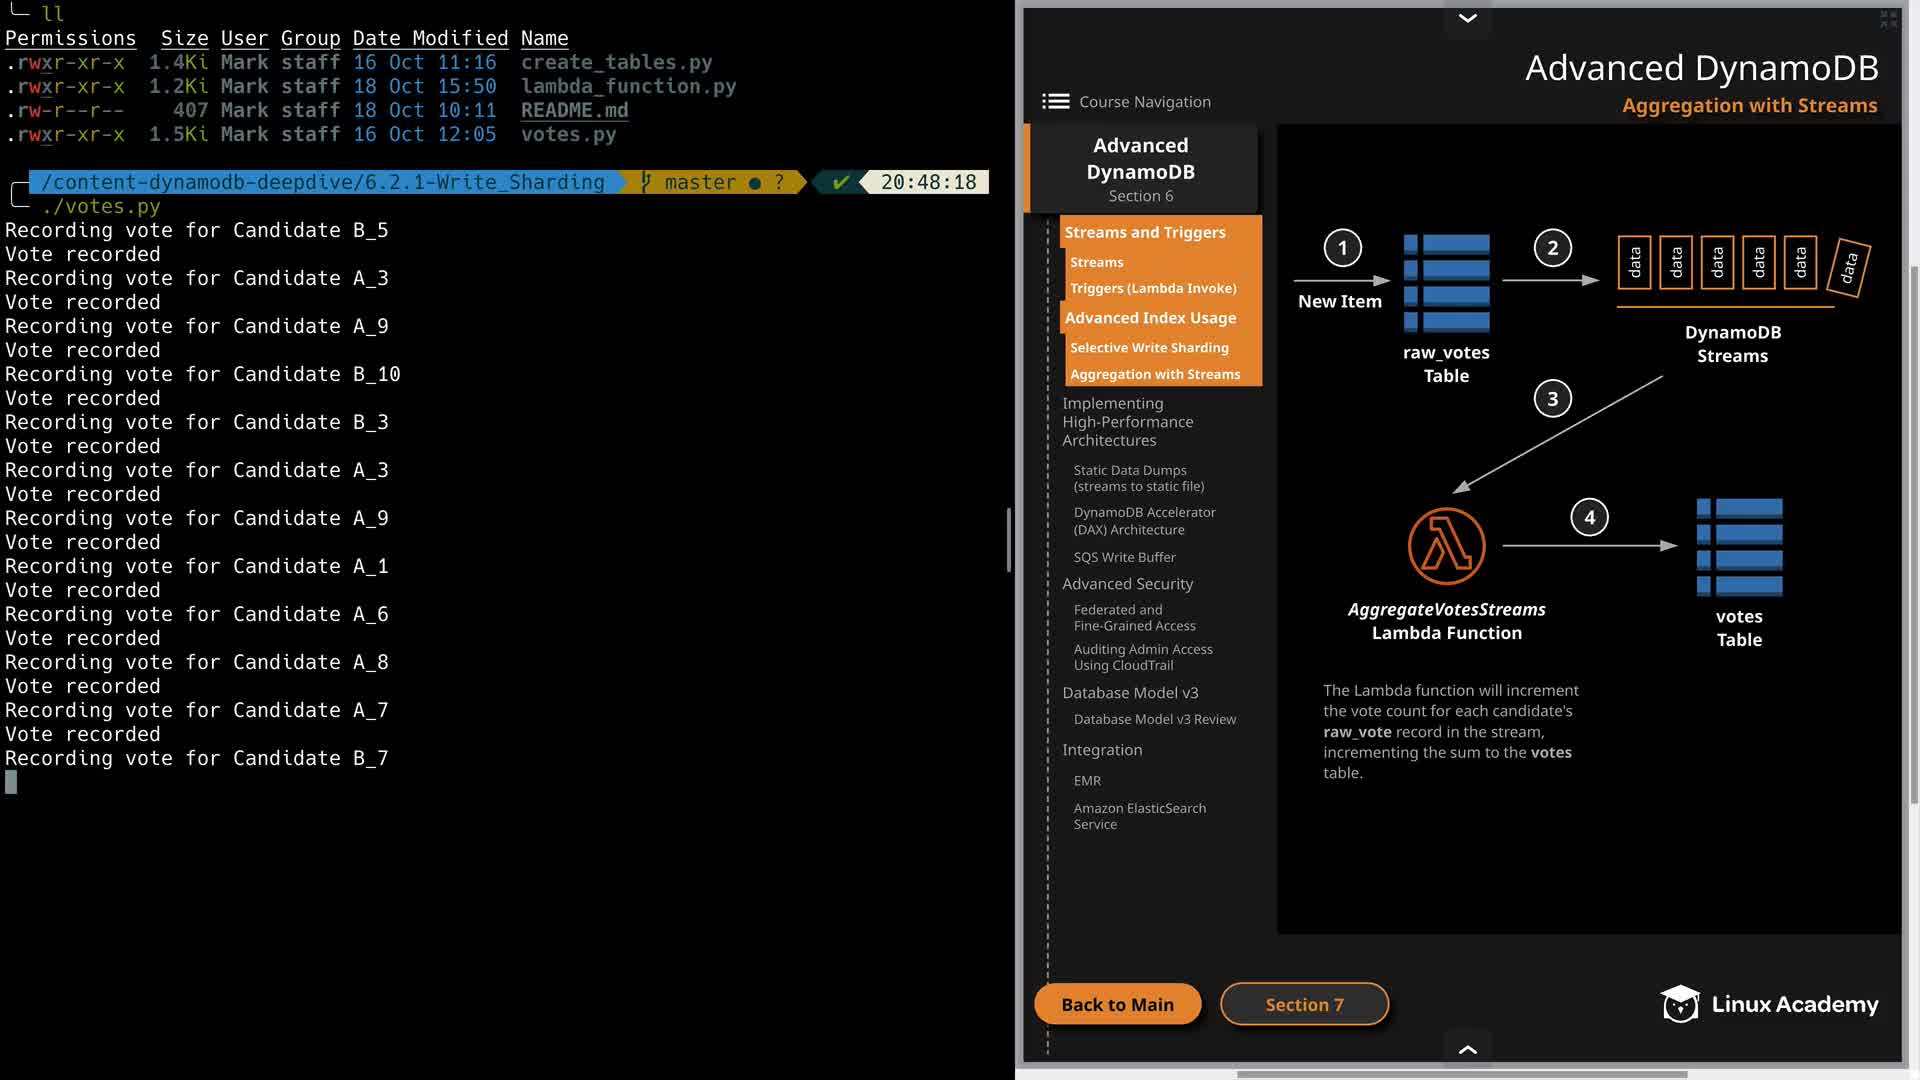Expand Implementing High-Performance Architectures section
Image resolution: width=1920 pixels, height=1080 pixels.
1127,422
